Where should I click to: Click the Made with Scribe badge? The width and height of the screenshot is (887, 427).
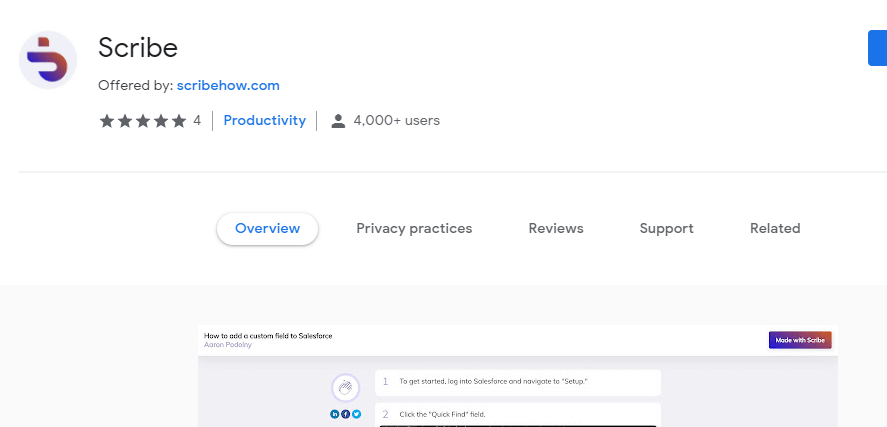[800, 340]
